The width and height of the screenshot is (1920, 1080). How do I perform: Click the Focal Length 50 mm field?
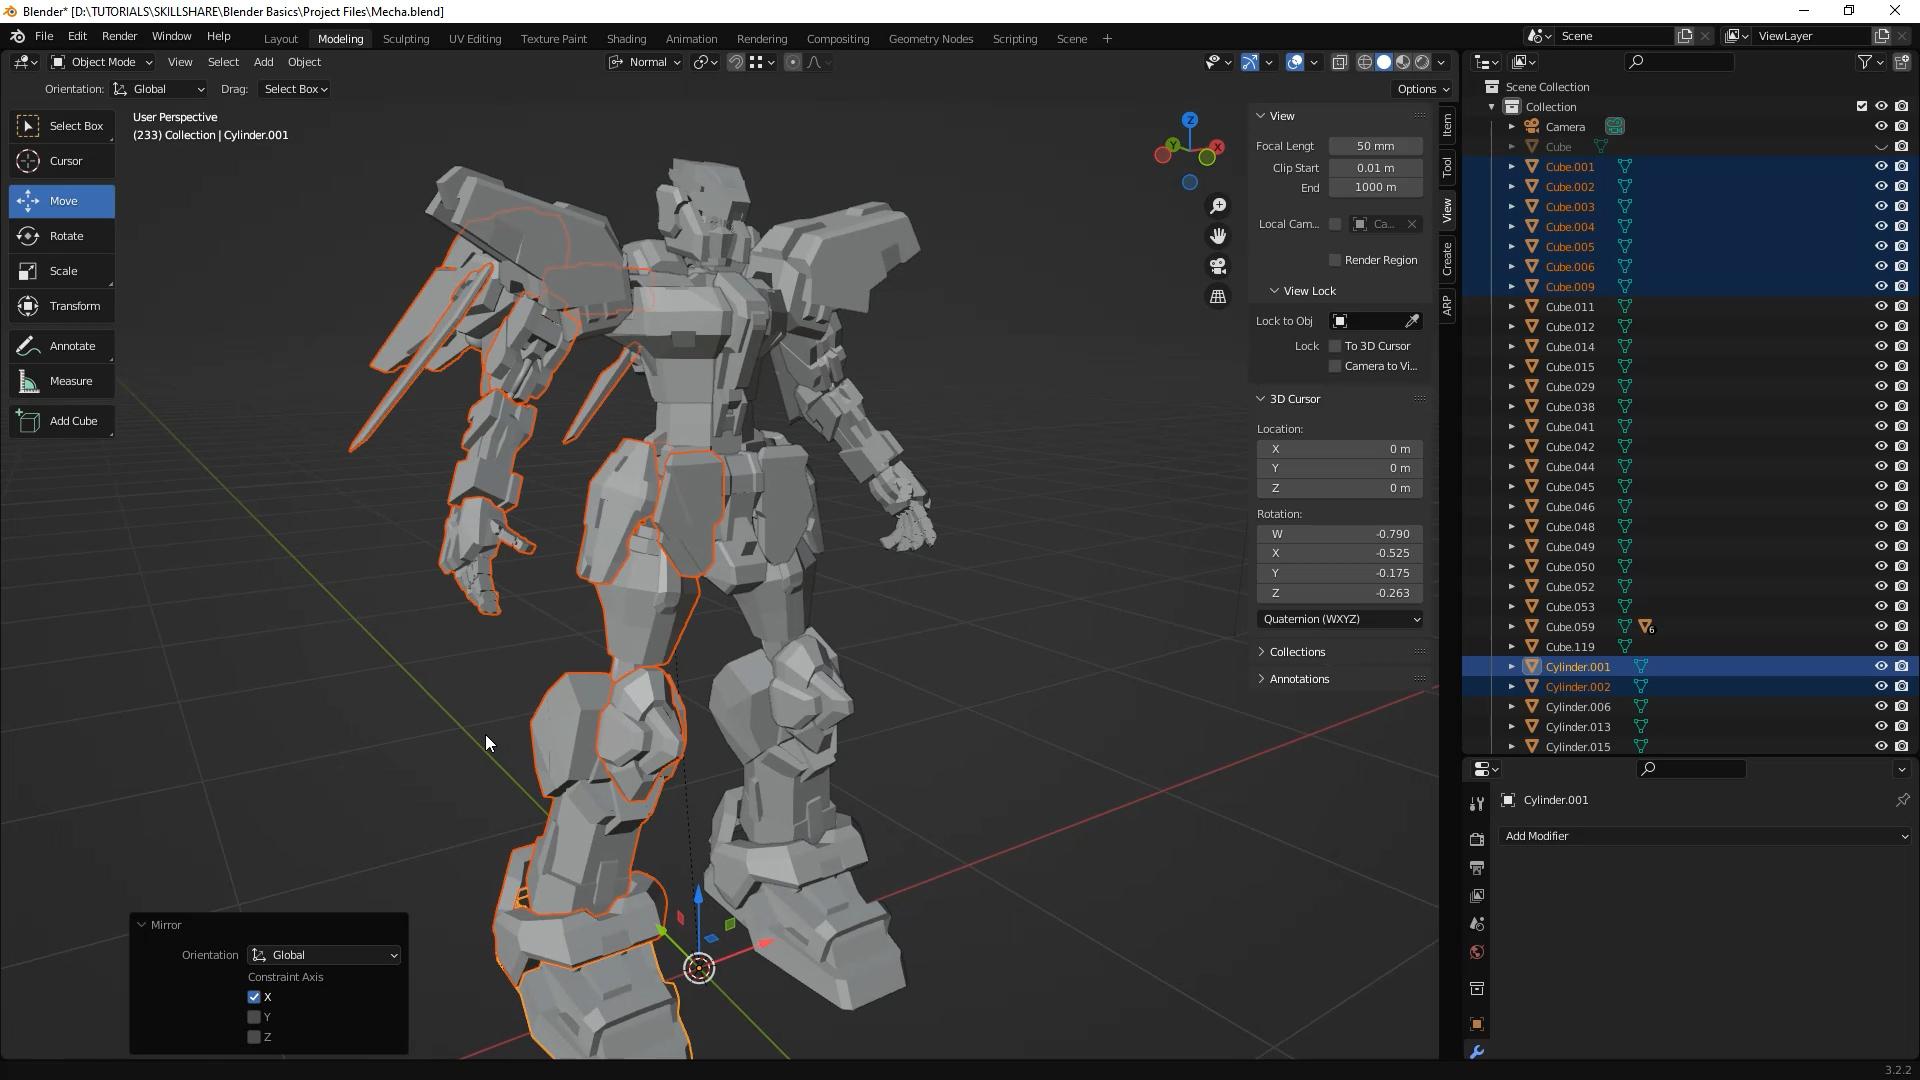(x=1375, y=146)
